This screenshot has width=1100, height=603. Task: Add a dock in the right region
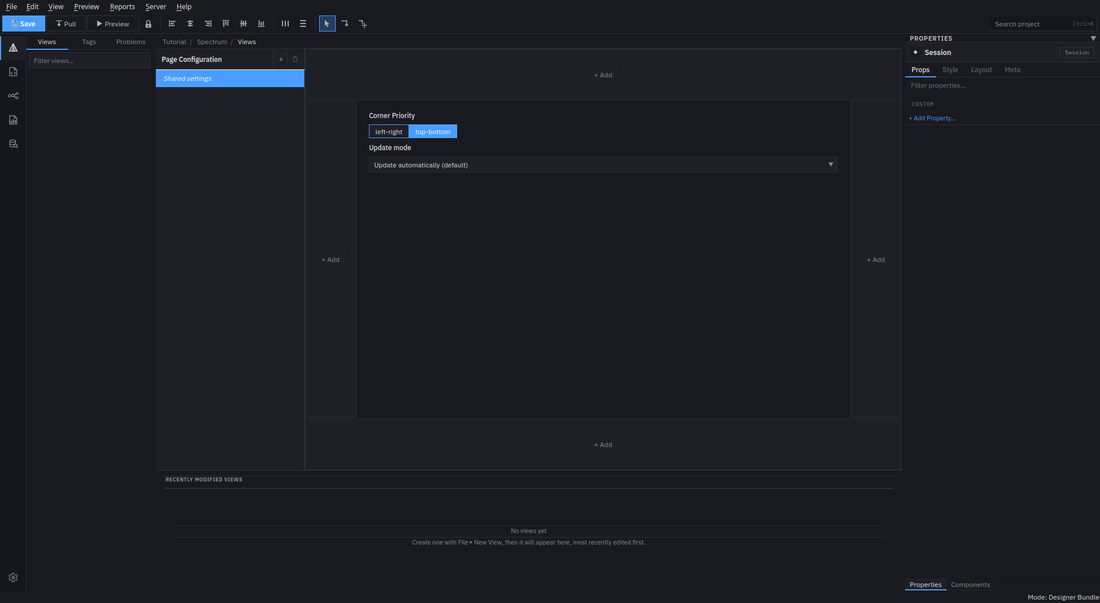[x=876, y=260]
